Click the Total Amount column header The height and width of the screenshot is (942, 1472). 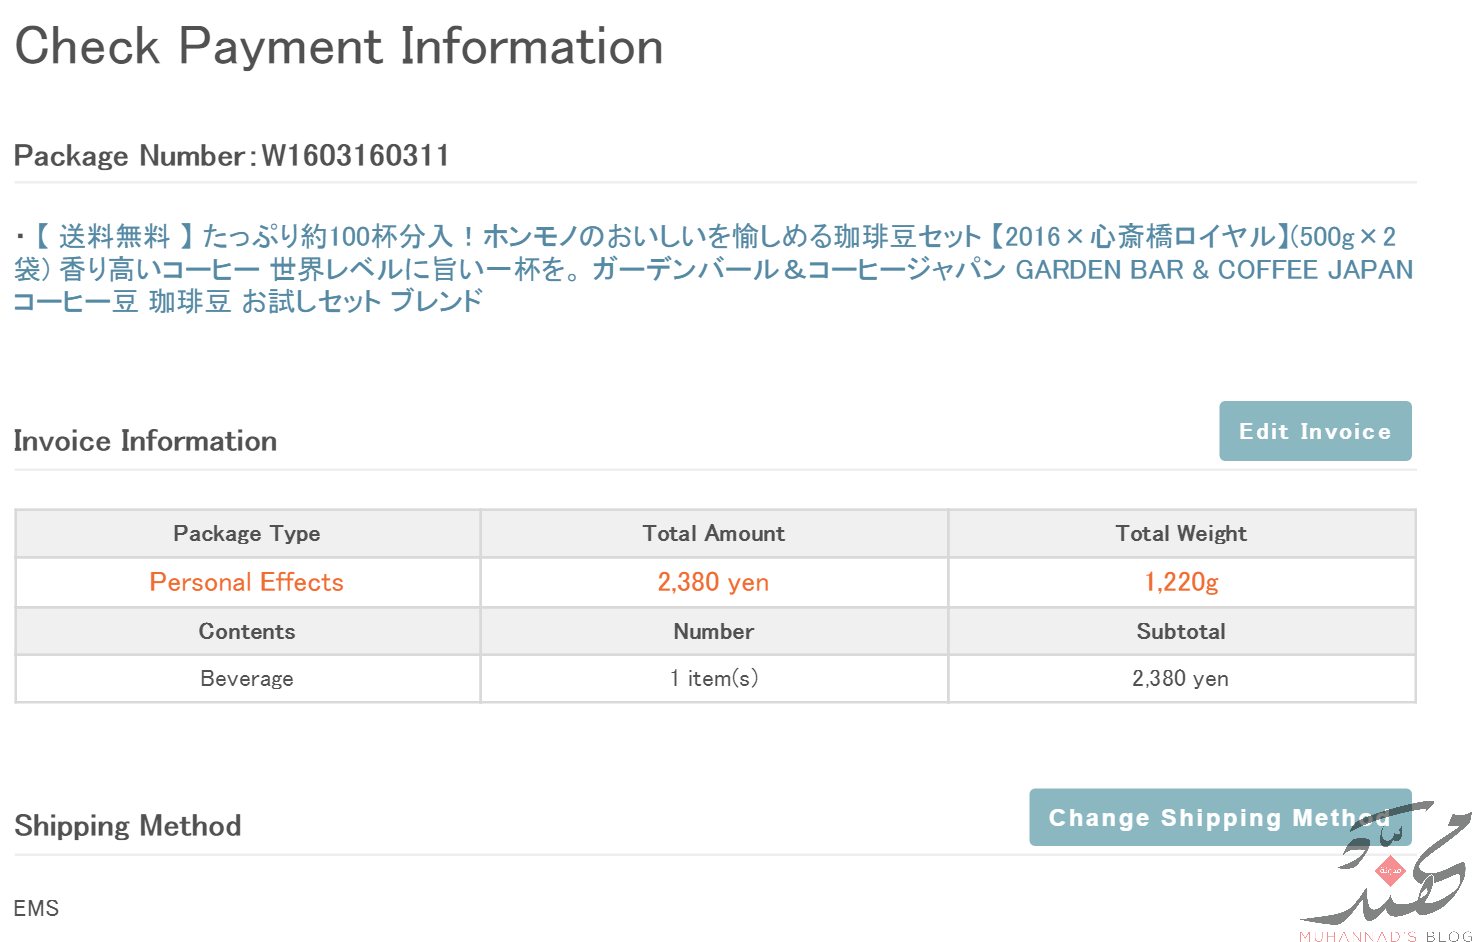pos(713,534)
